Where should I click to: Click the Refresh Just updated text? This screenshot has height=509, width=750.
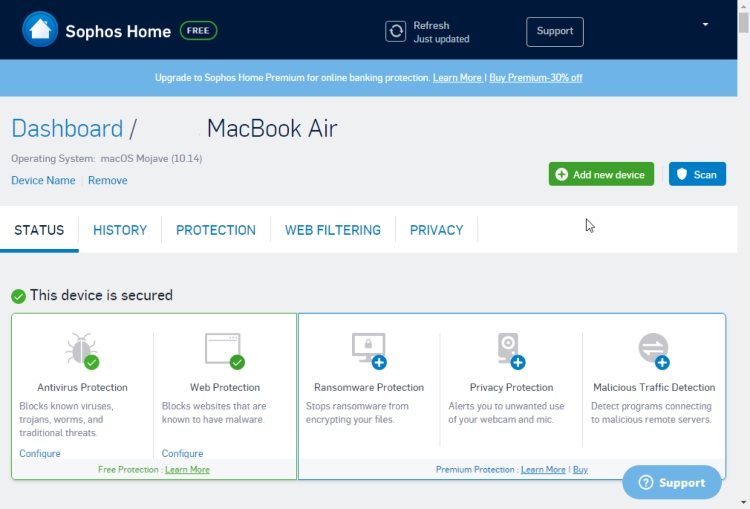point(441,32)
